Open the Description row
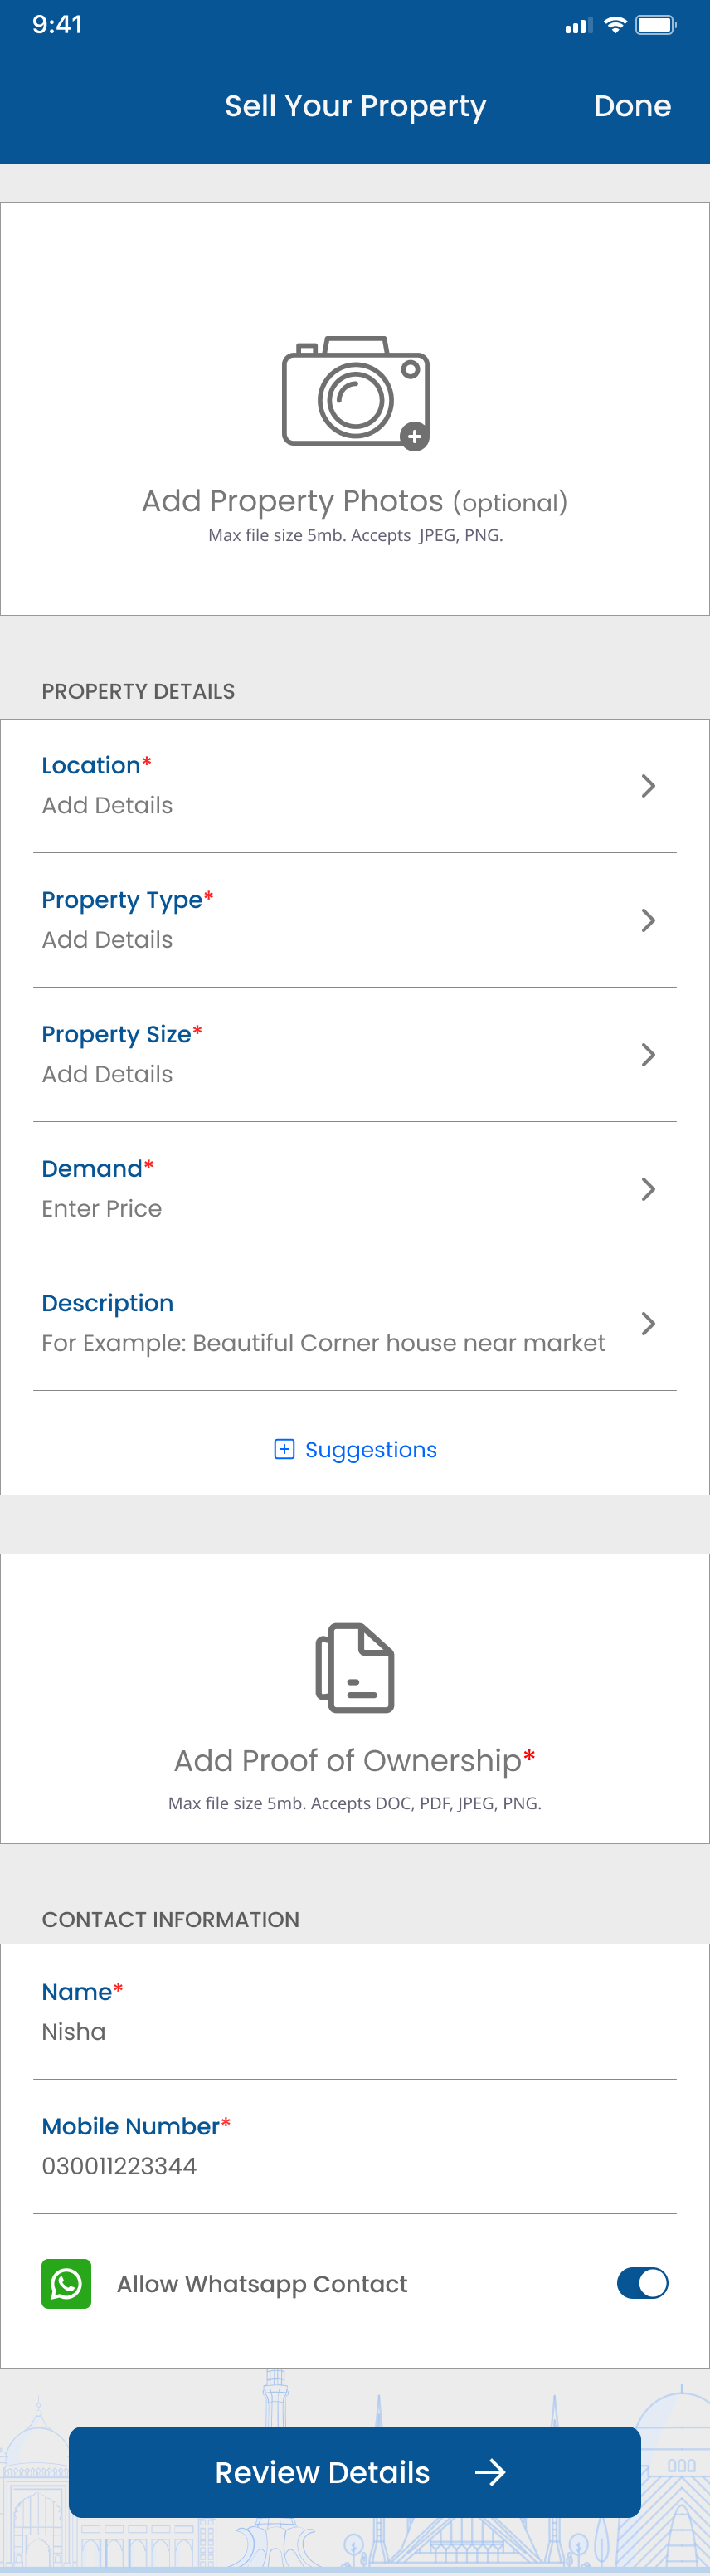 pos(355,1323)
